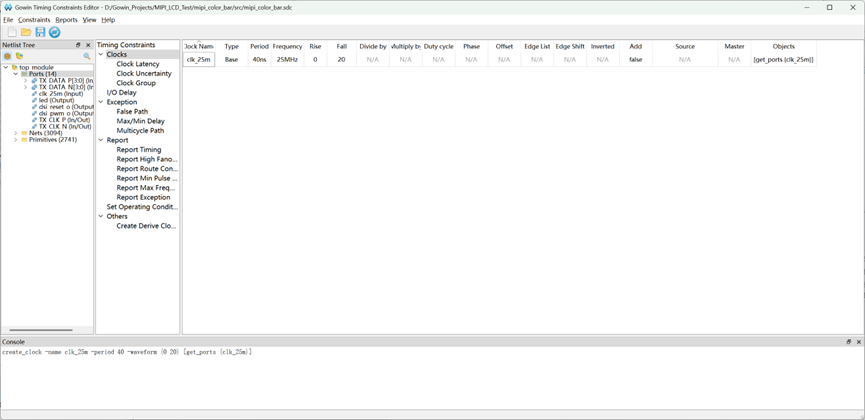
Task: Select Report Exception item
Action: [143, 197]
